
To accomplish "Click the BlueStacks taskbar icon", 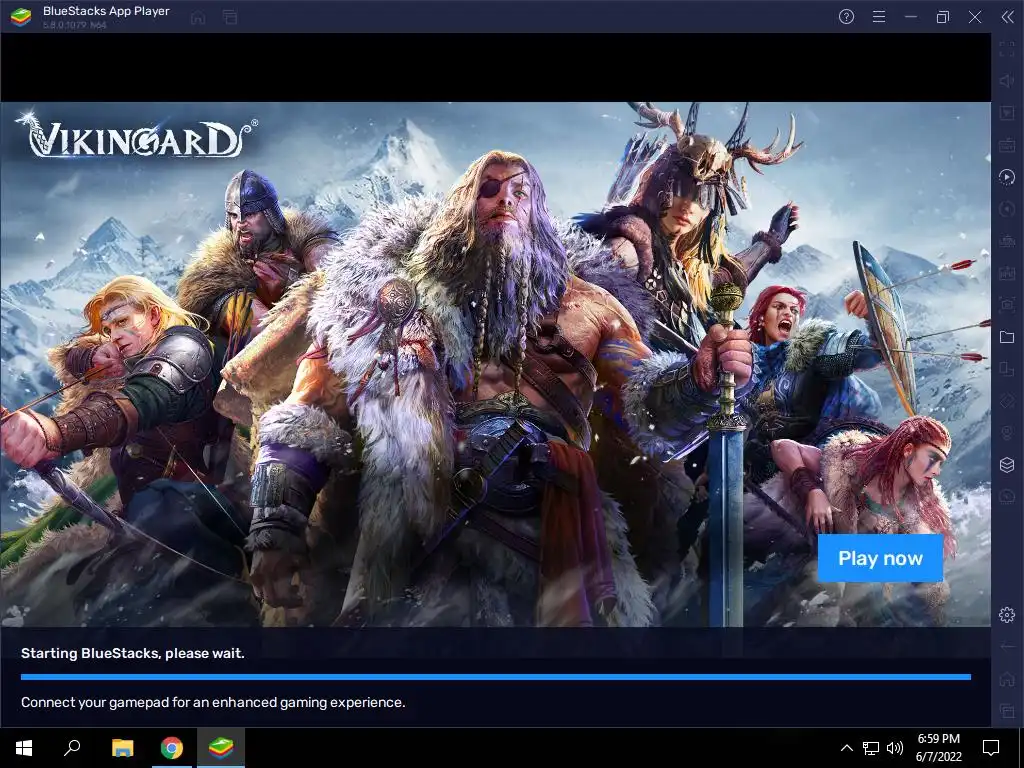I will [221, 748].
